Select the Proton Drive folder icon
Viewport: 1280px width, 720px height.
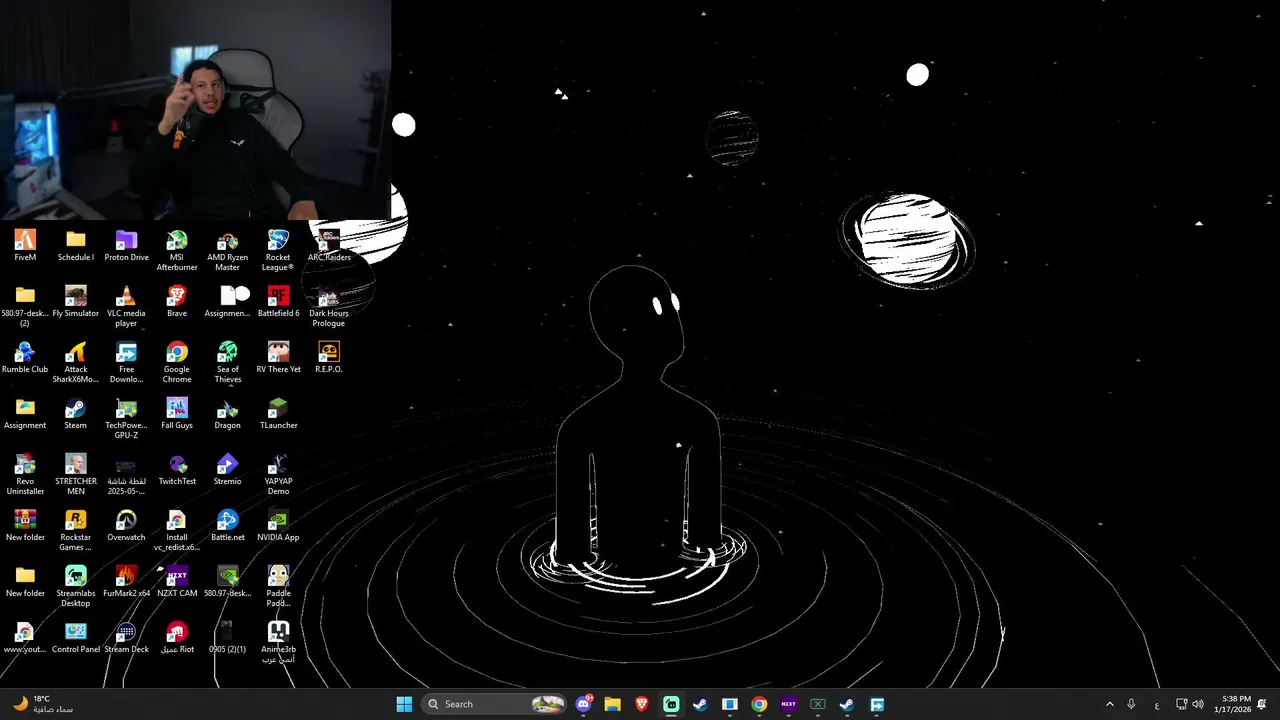[126, 246]
